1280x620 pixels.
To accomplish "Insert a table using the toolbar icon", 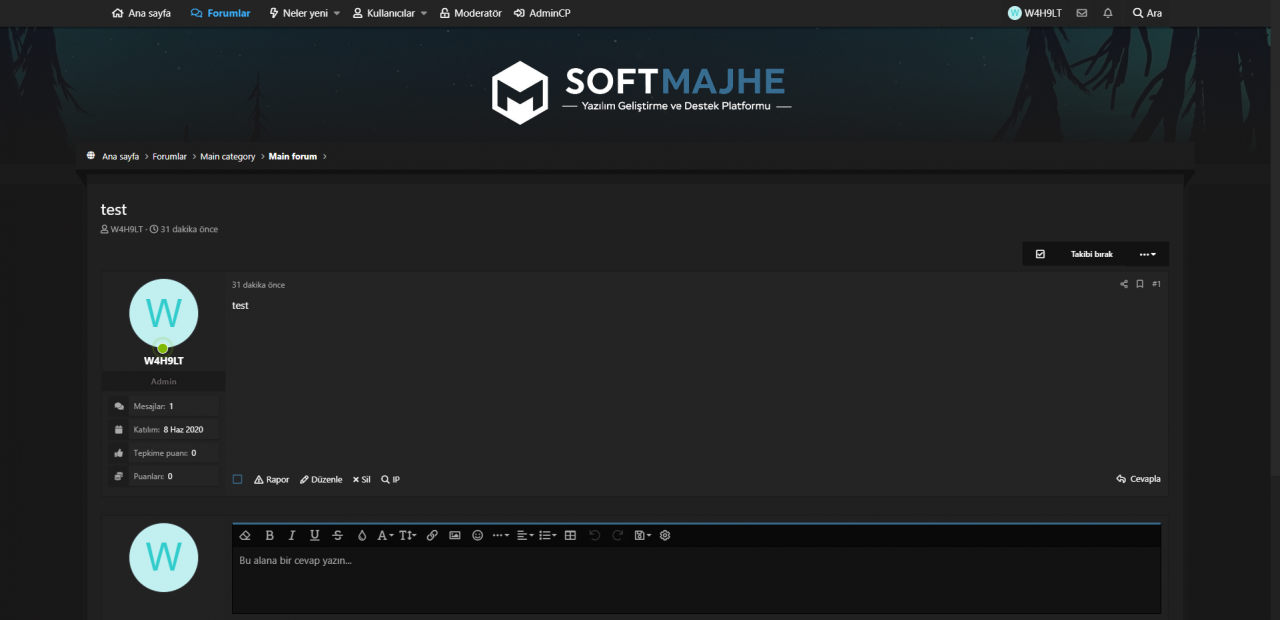I will (569, 535).
